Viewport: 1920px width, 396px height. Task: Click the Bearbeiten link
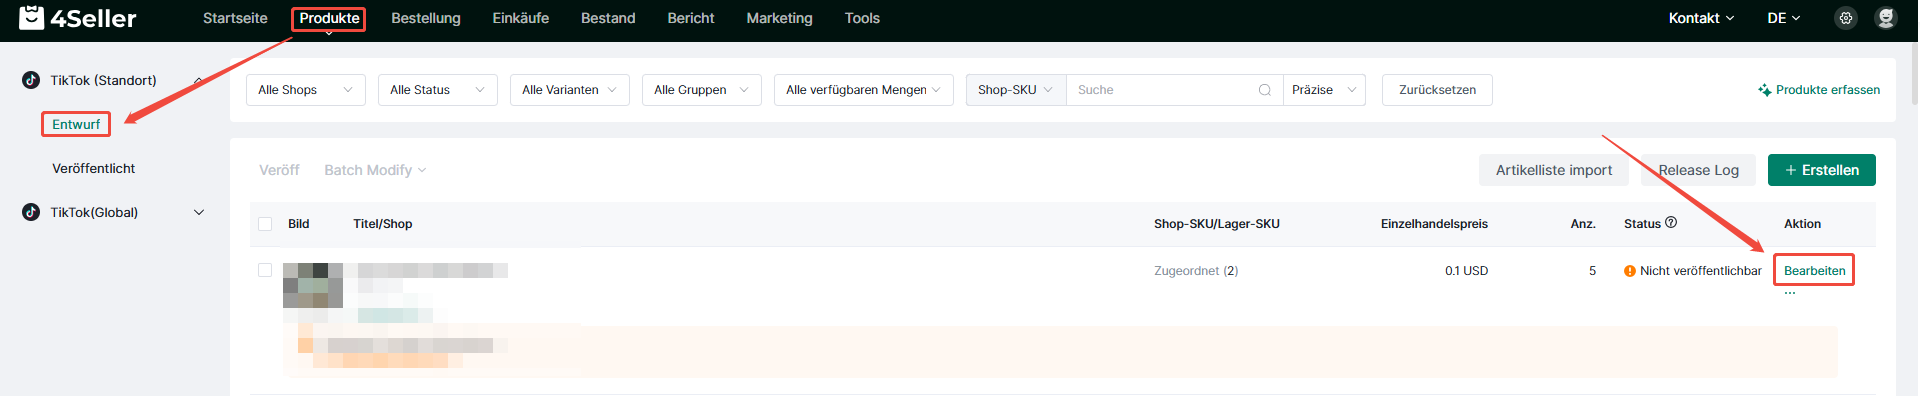pos(1815,271)
